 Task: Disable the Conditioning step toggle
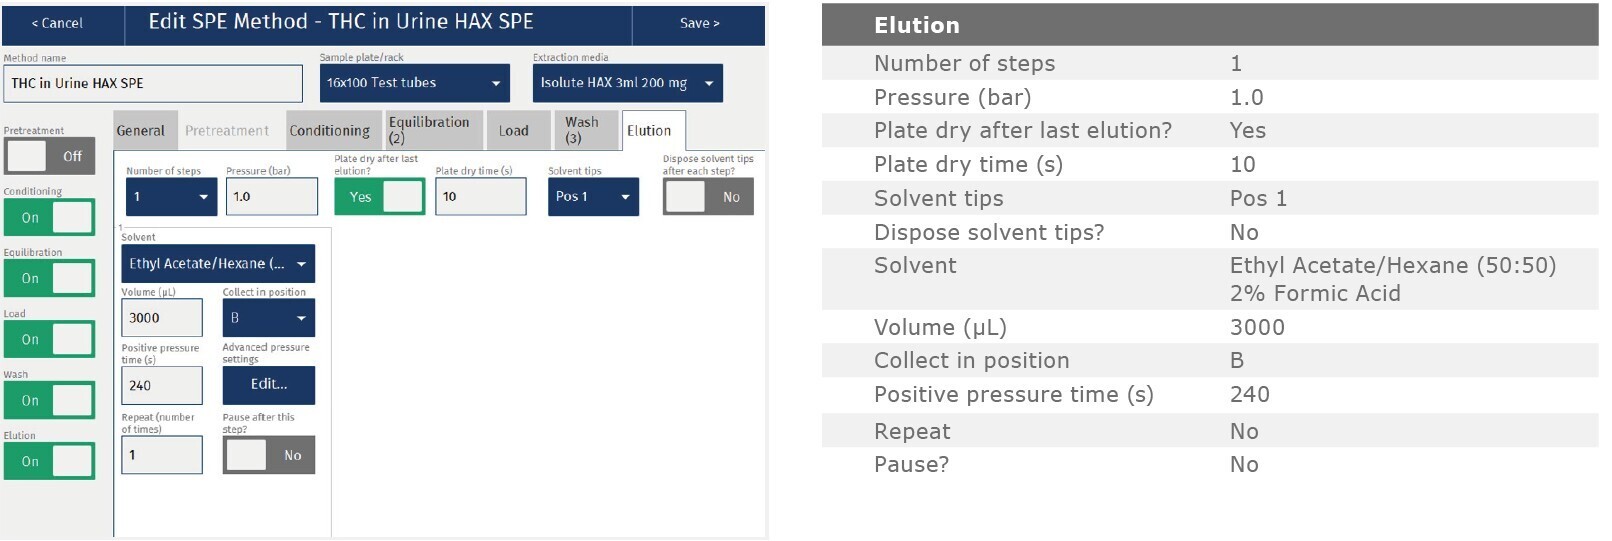[49, 217]
